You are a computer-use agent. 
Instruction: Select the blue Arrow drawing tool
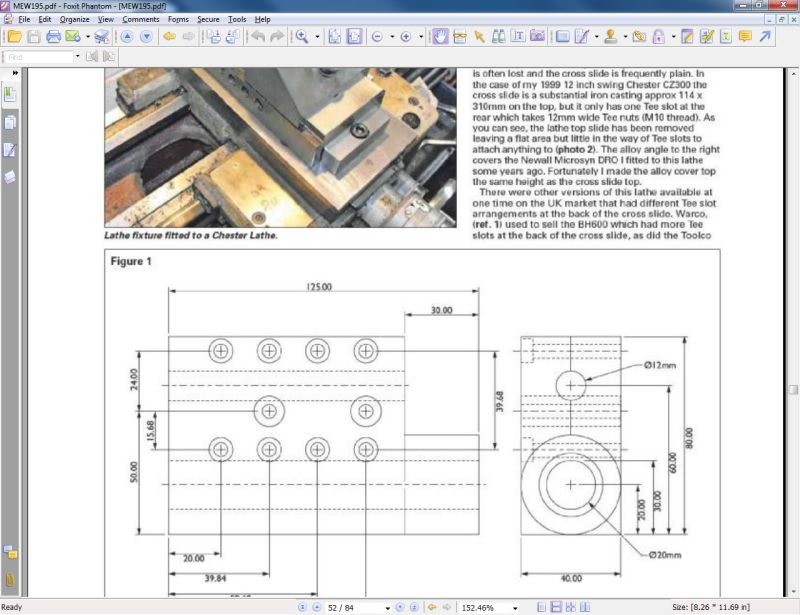point(765,37)
